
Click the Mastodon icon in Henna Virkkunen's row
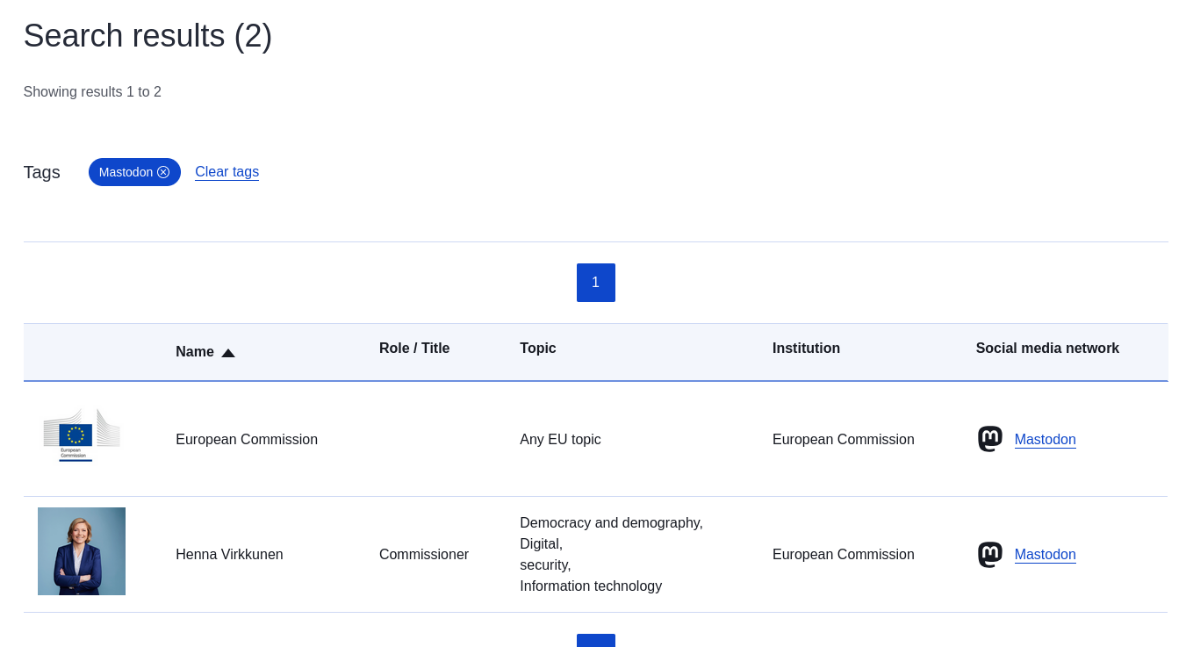pyautogui.click(x=990, y=554)
